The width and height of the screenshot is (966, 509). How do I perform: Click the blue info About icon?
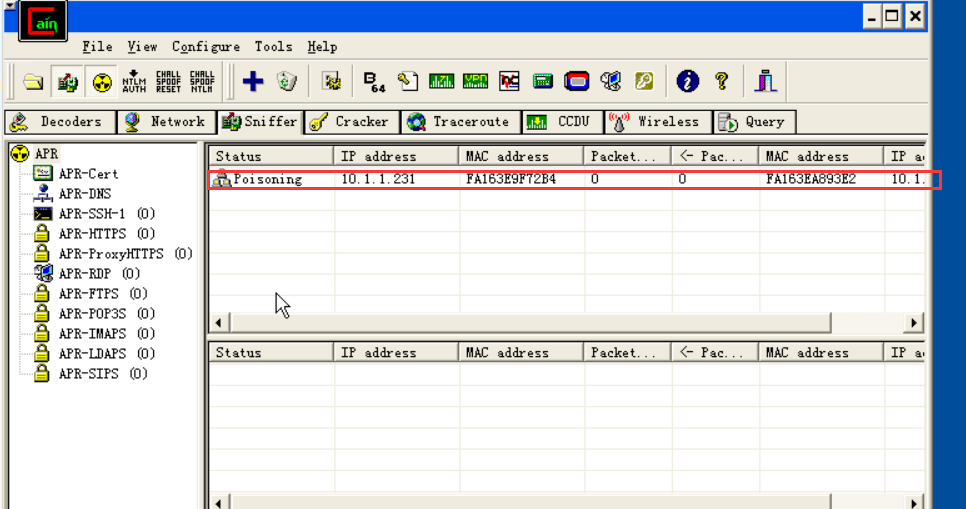688,81
